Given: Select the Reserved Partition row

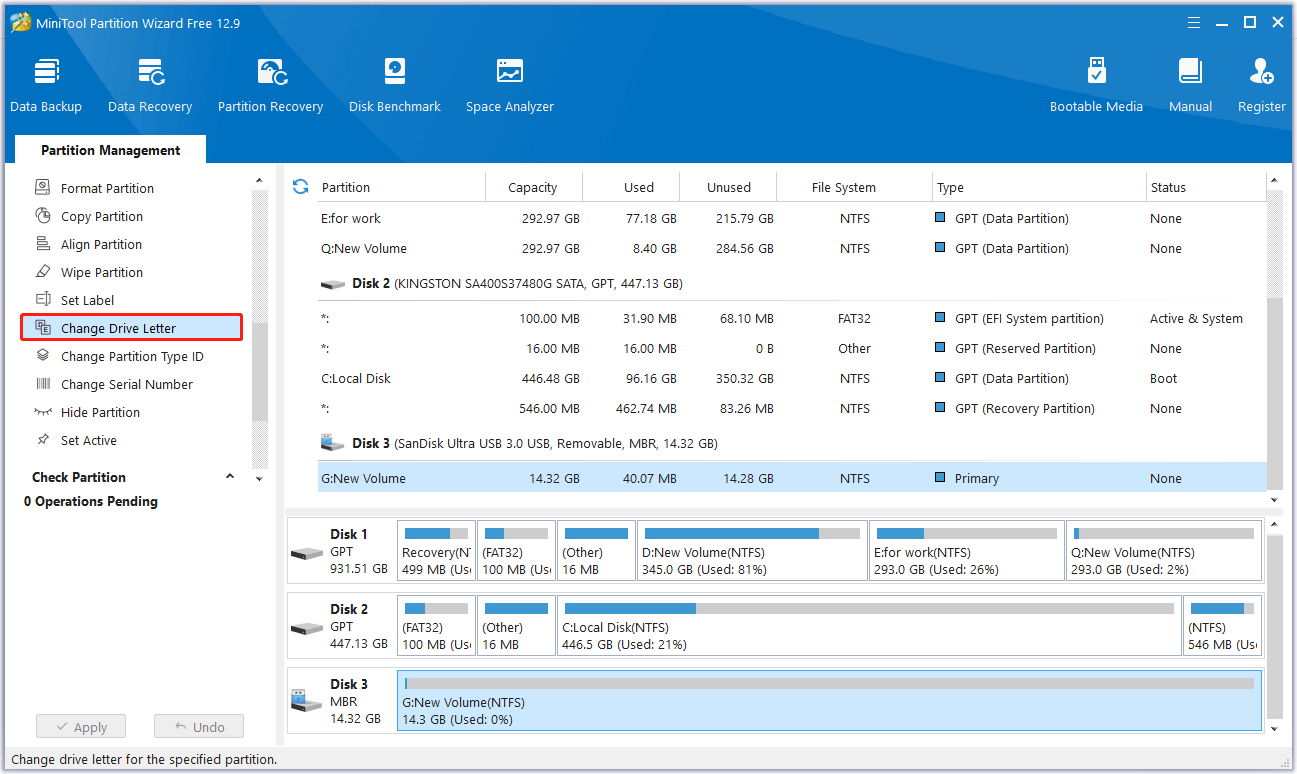Looking at the screenshot, I should [792, 348].
